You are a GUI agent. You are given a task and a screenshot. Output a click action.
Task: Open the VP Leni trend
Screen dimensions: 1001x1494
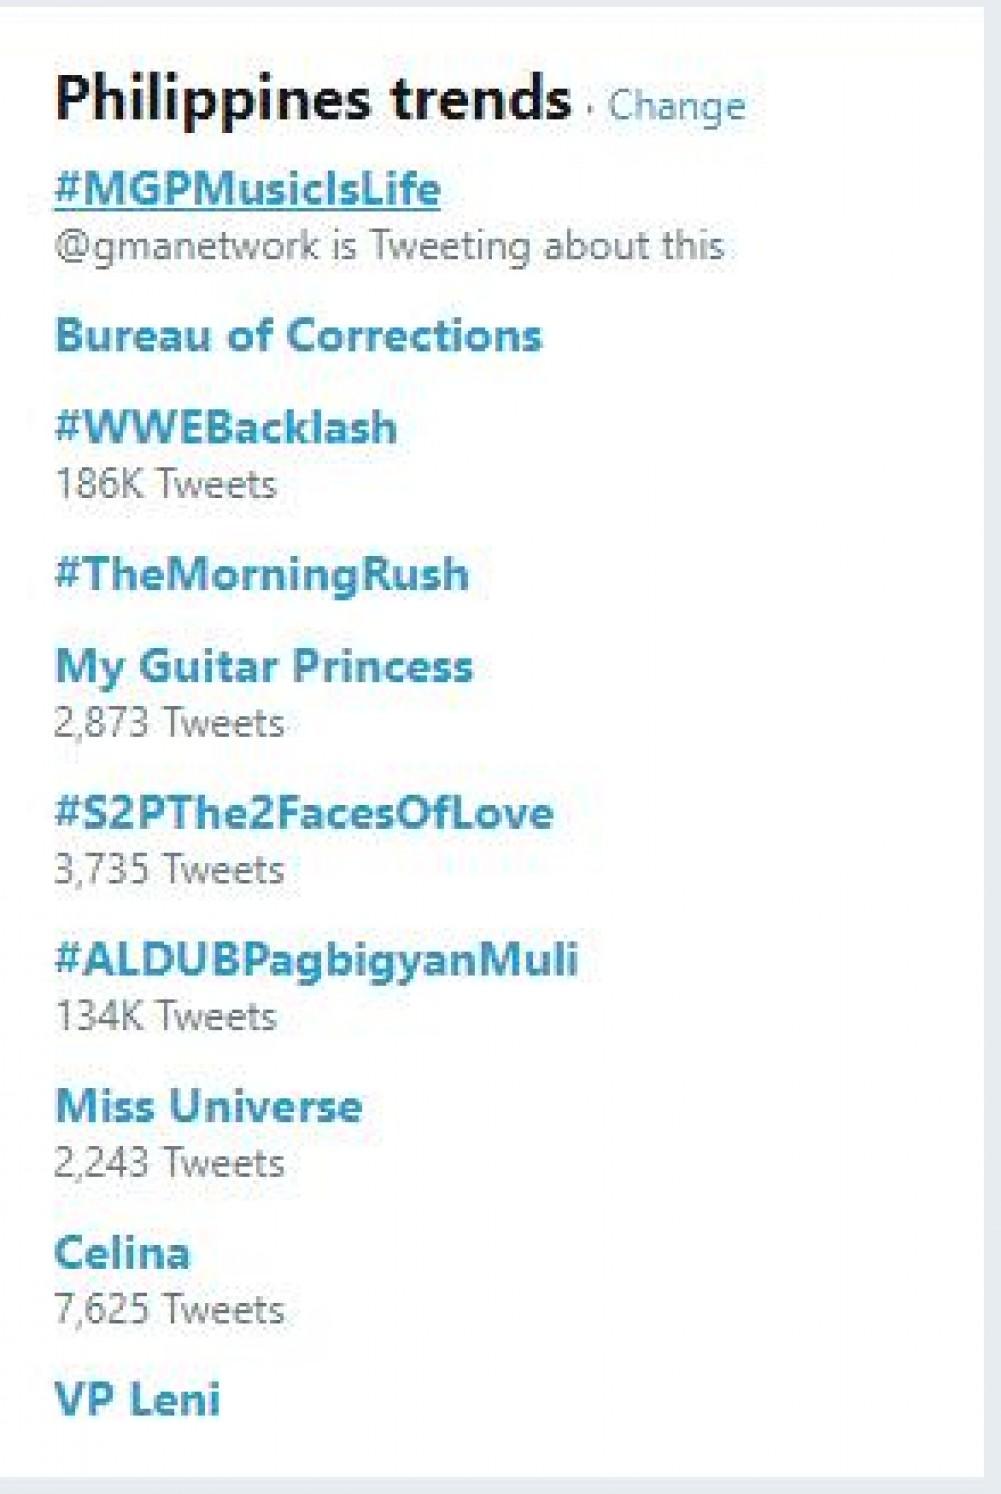coord(137,1398)
